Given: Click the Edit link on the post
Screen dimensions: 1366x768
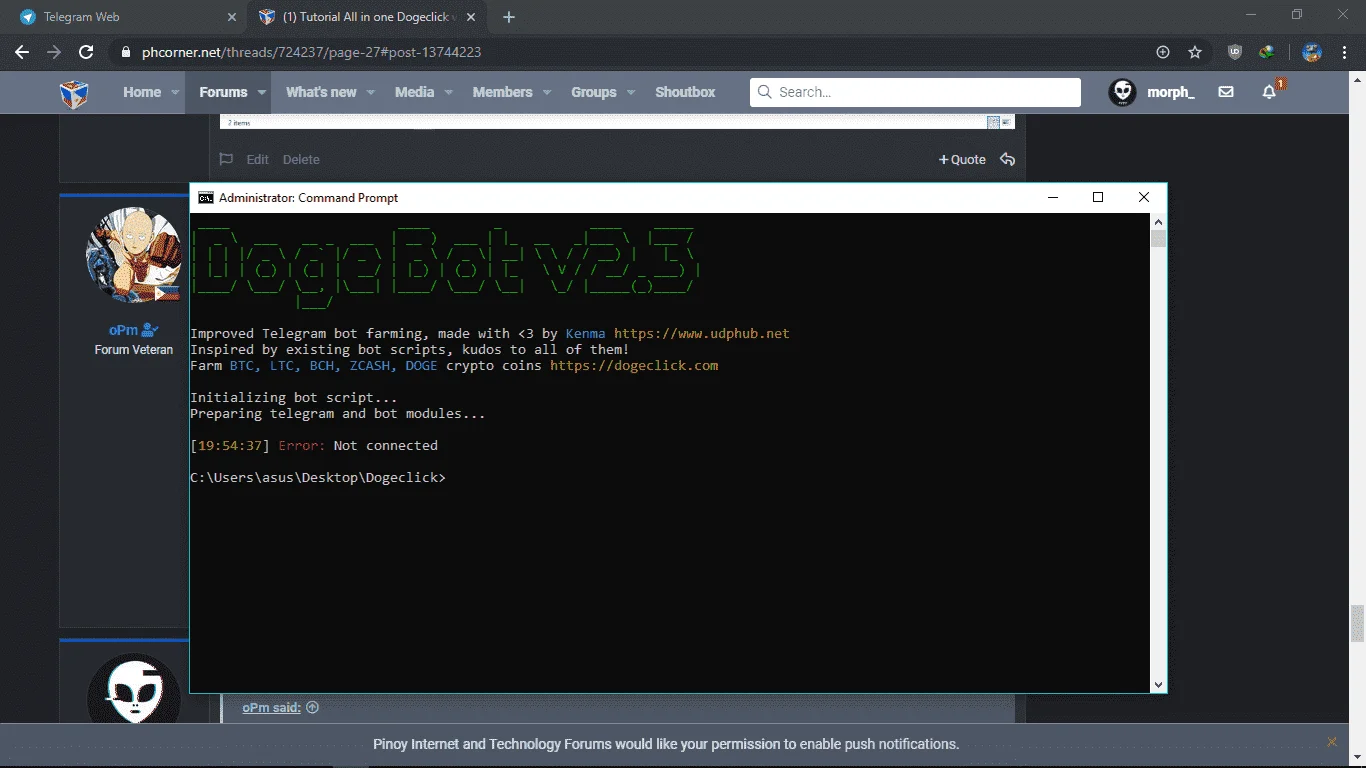Looking at the screenshot, I should click(258, 159).
